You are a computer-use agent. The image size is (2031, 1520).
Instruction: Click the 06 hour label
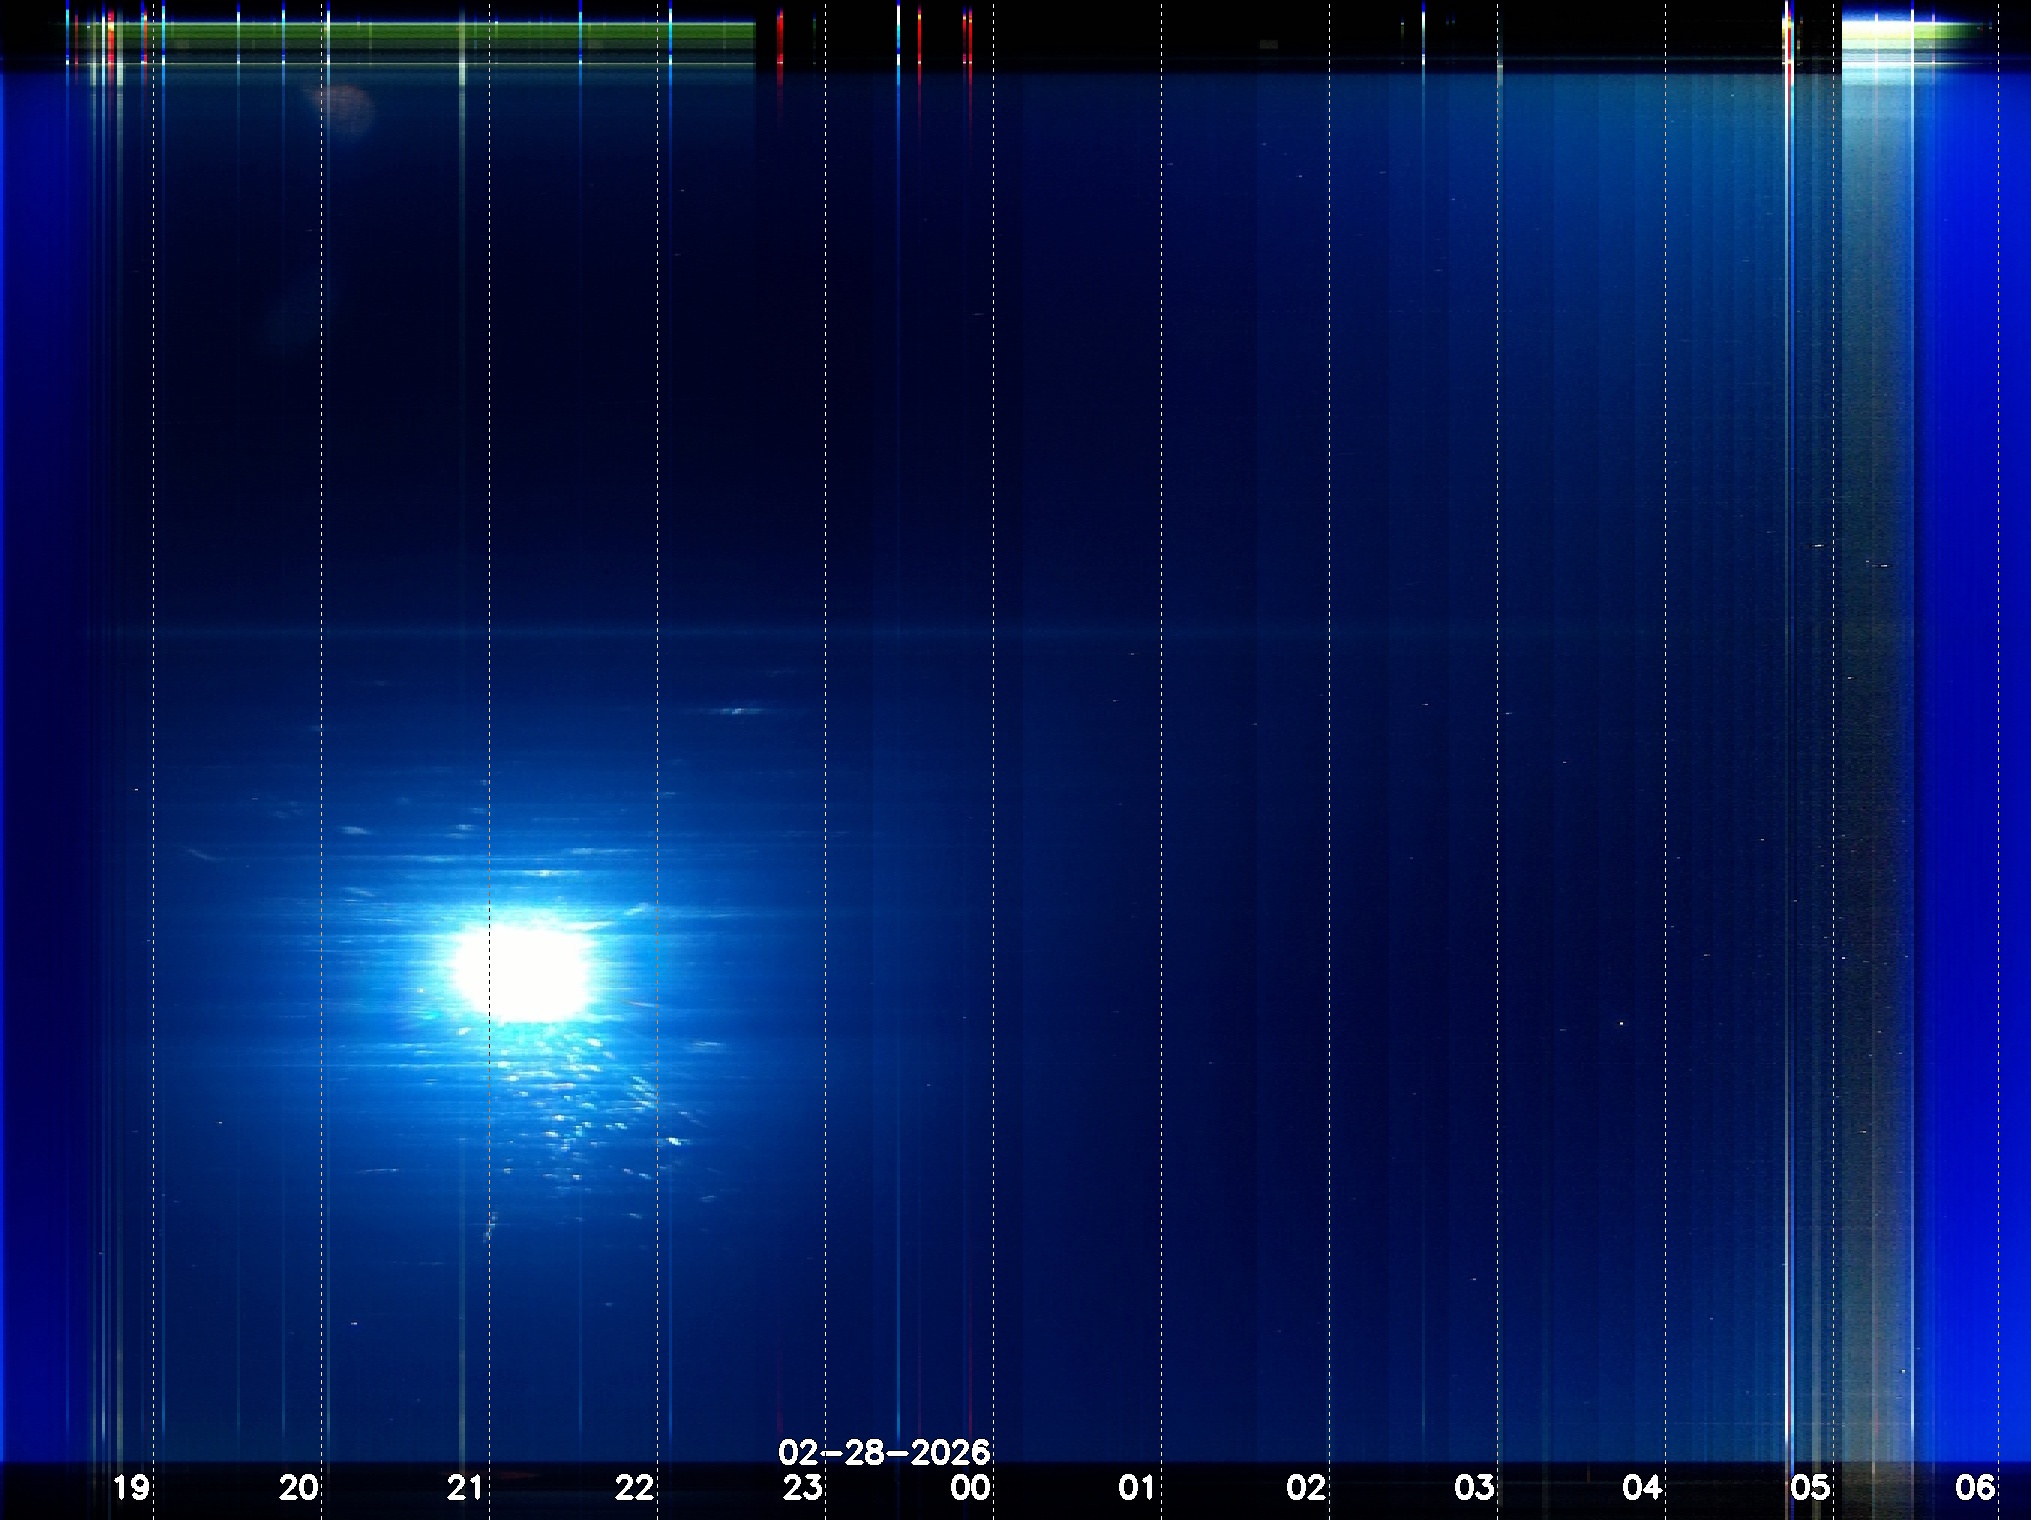point(1975,1488)
